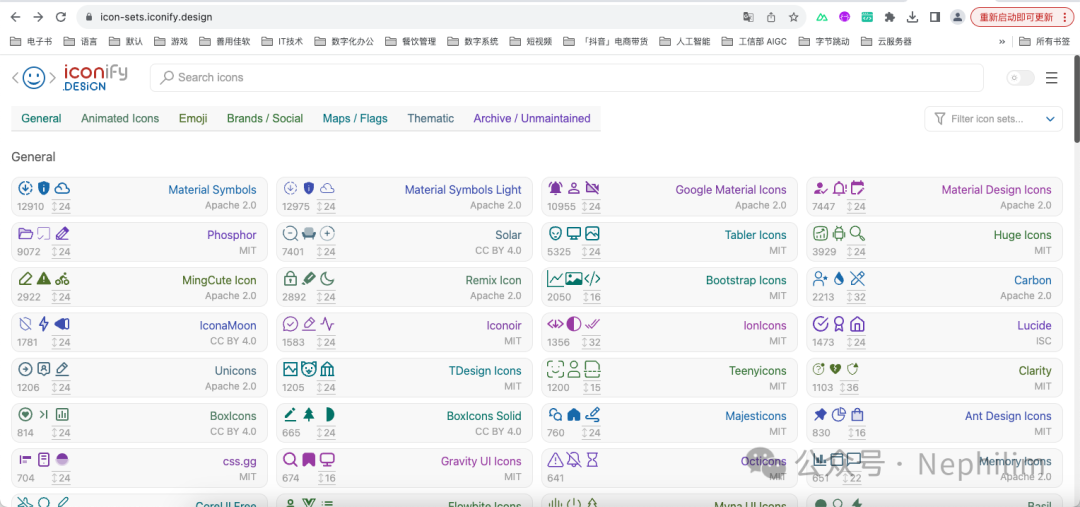Reload the page with refresh icon
Screen dimensions: 1080x507
(61, 17)
